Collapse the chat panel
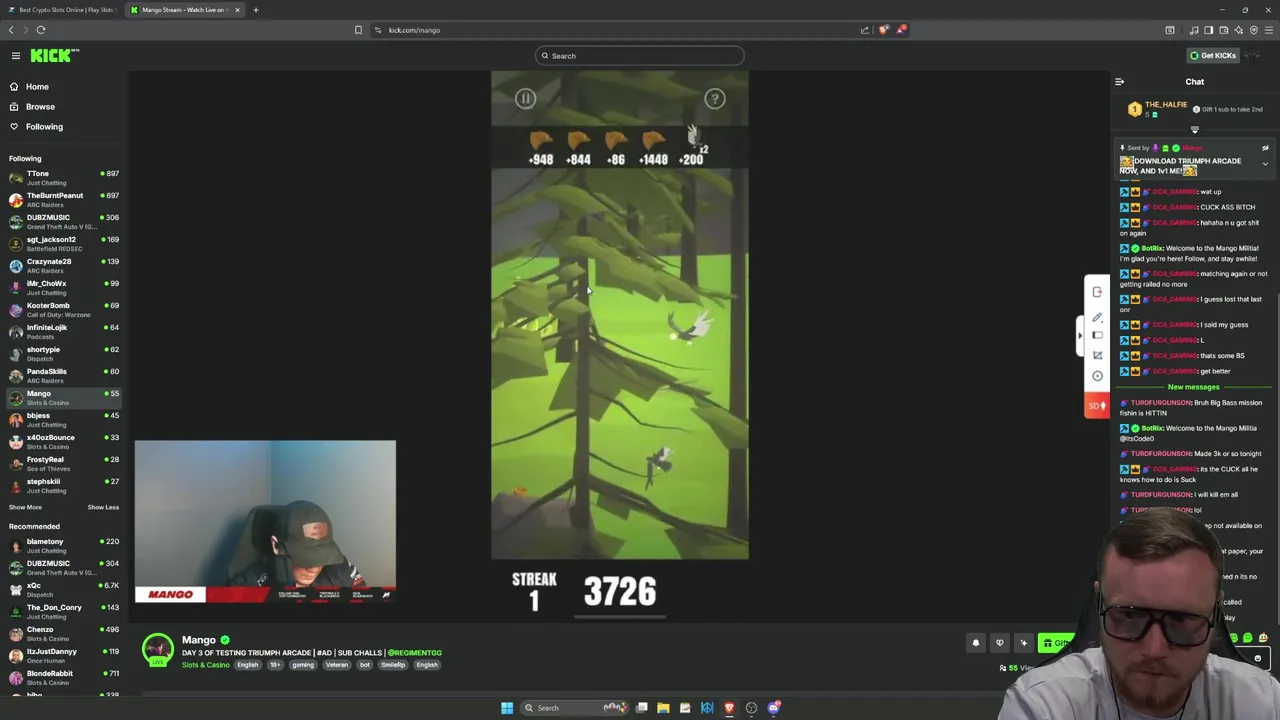This screenshot has height=720, width=1280. 1119,82
